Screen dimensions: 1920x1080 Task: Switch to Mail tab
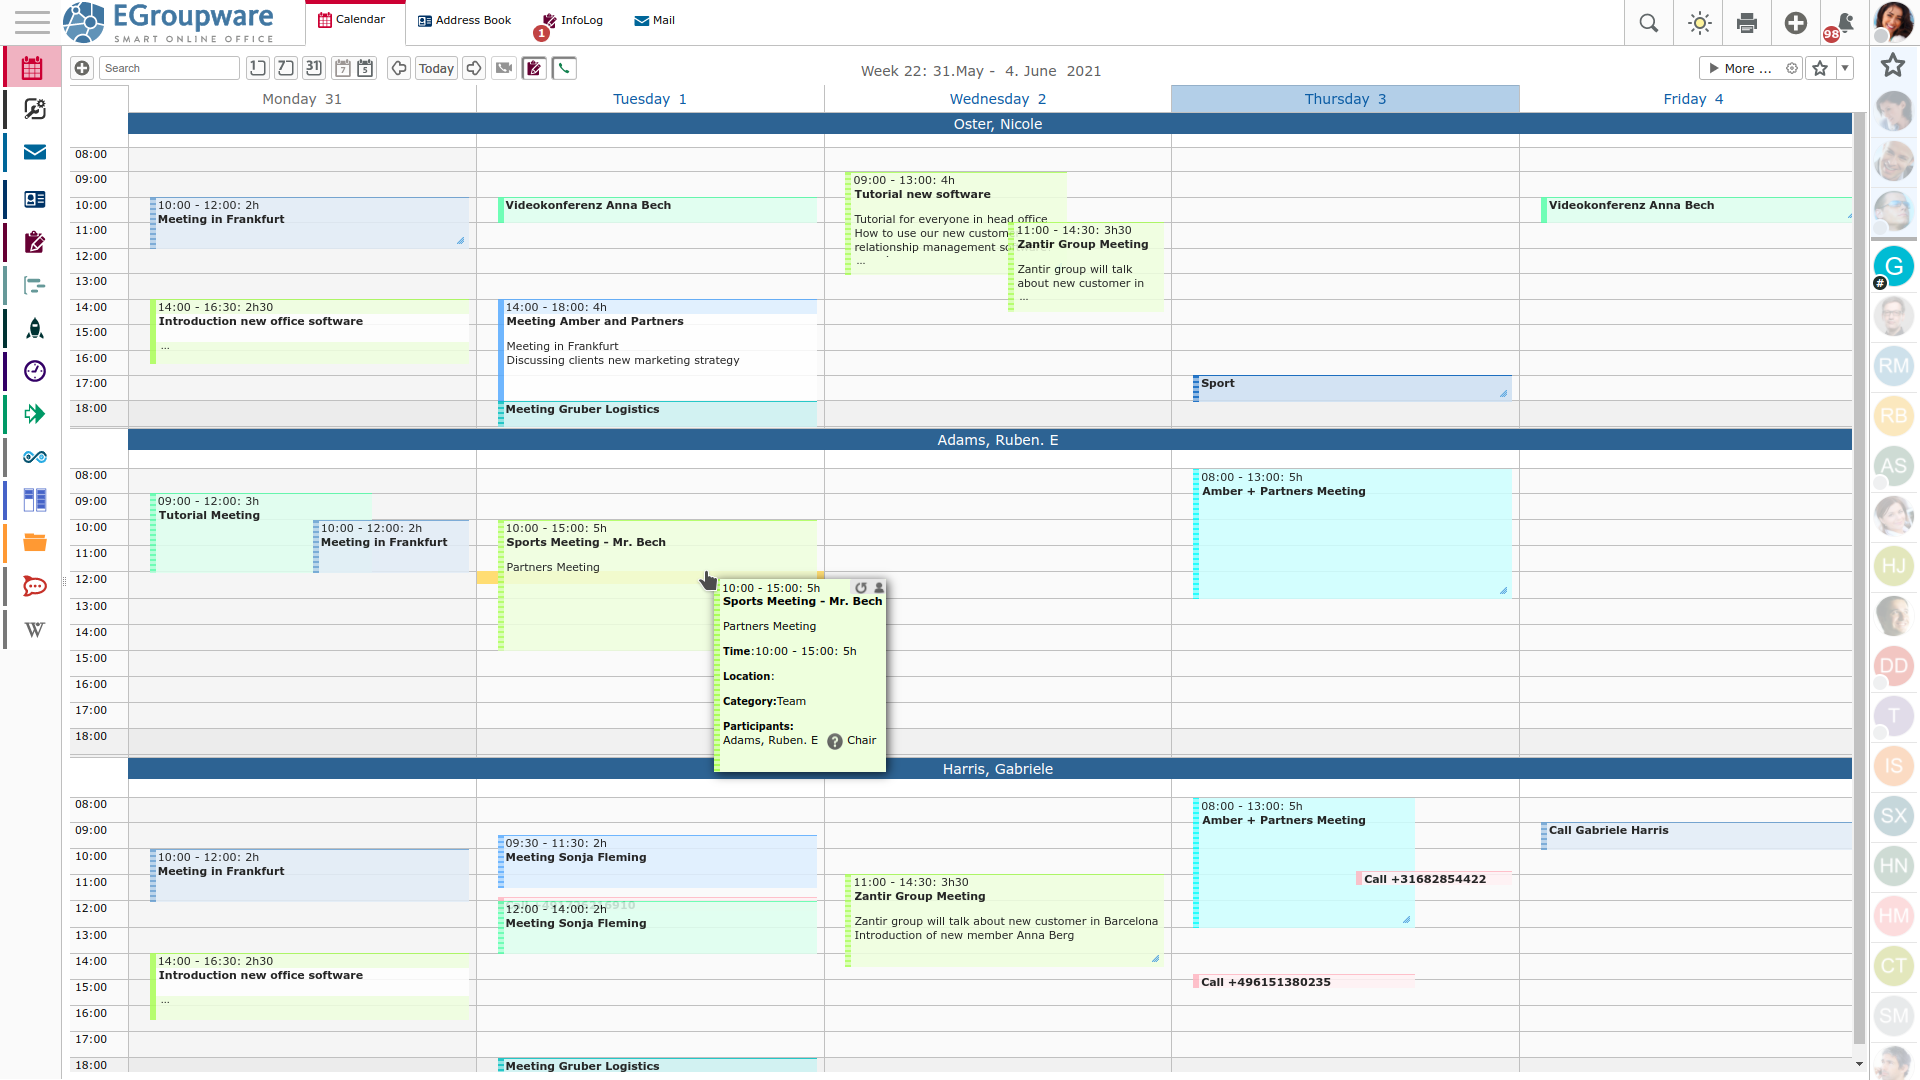coord(655,20)
